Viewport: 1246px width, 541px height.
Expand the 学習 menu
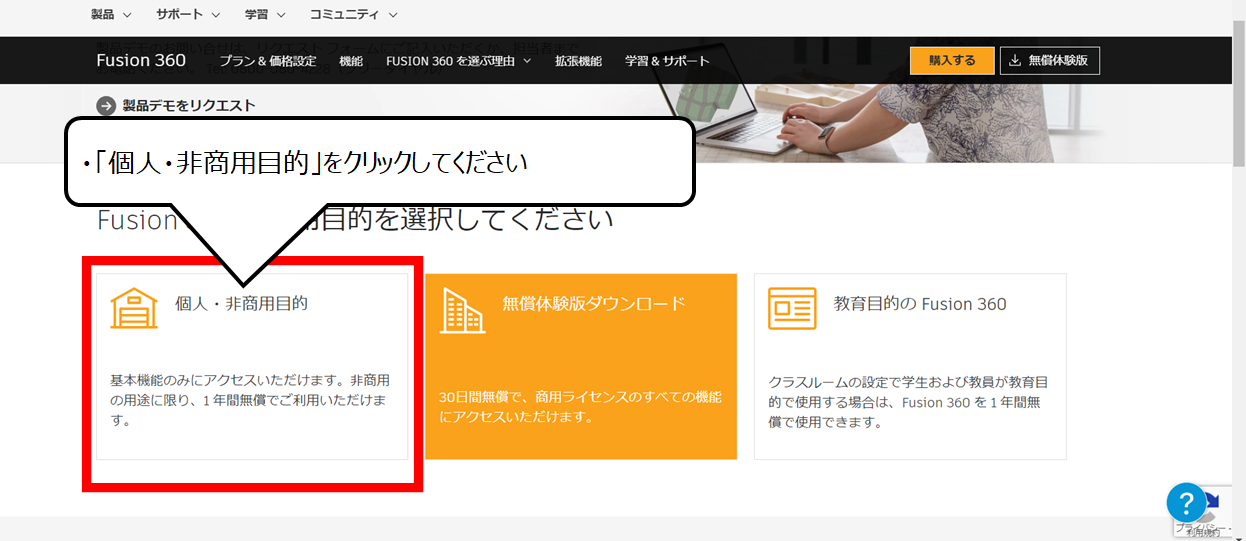[x=265, y=15]
